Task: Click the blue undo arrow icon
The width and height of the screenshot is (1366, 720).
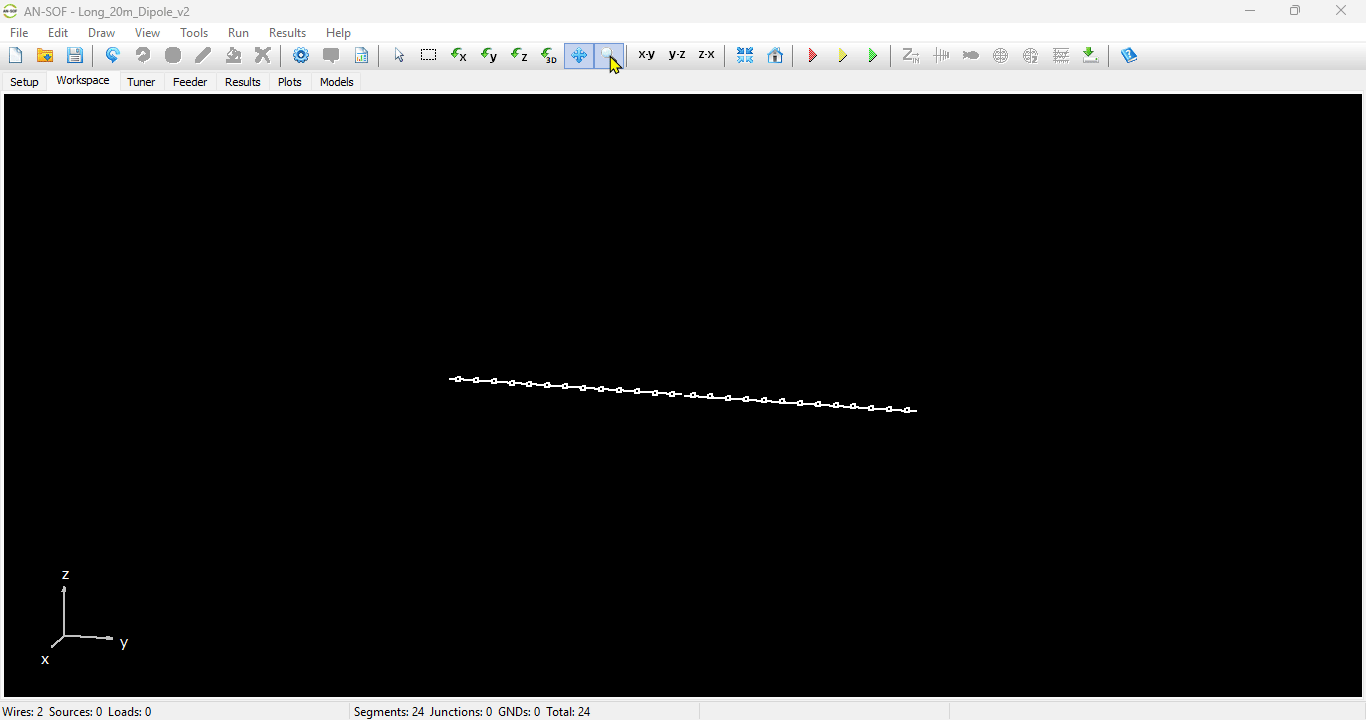Action: coord(113,56)
